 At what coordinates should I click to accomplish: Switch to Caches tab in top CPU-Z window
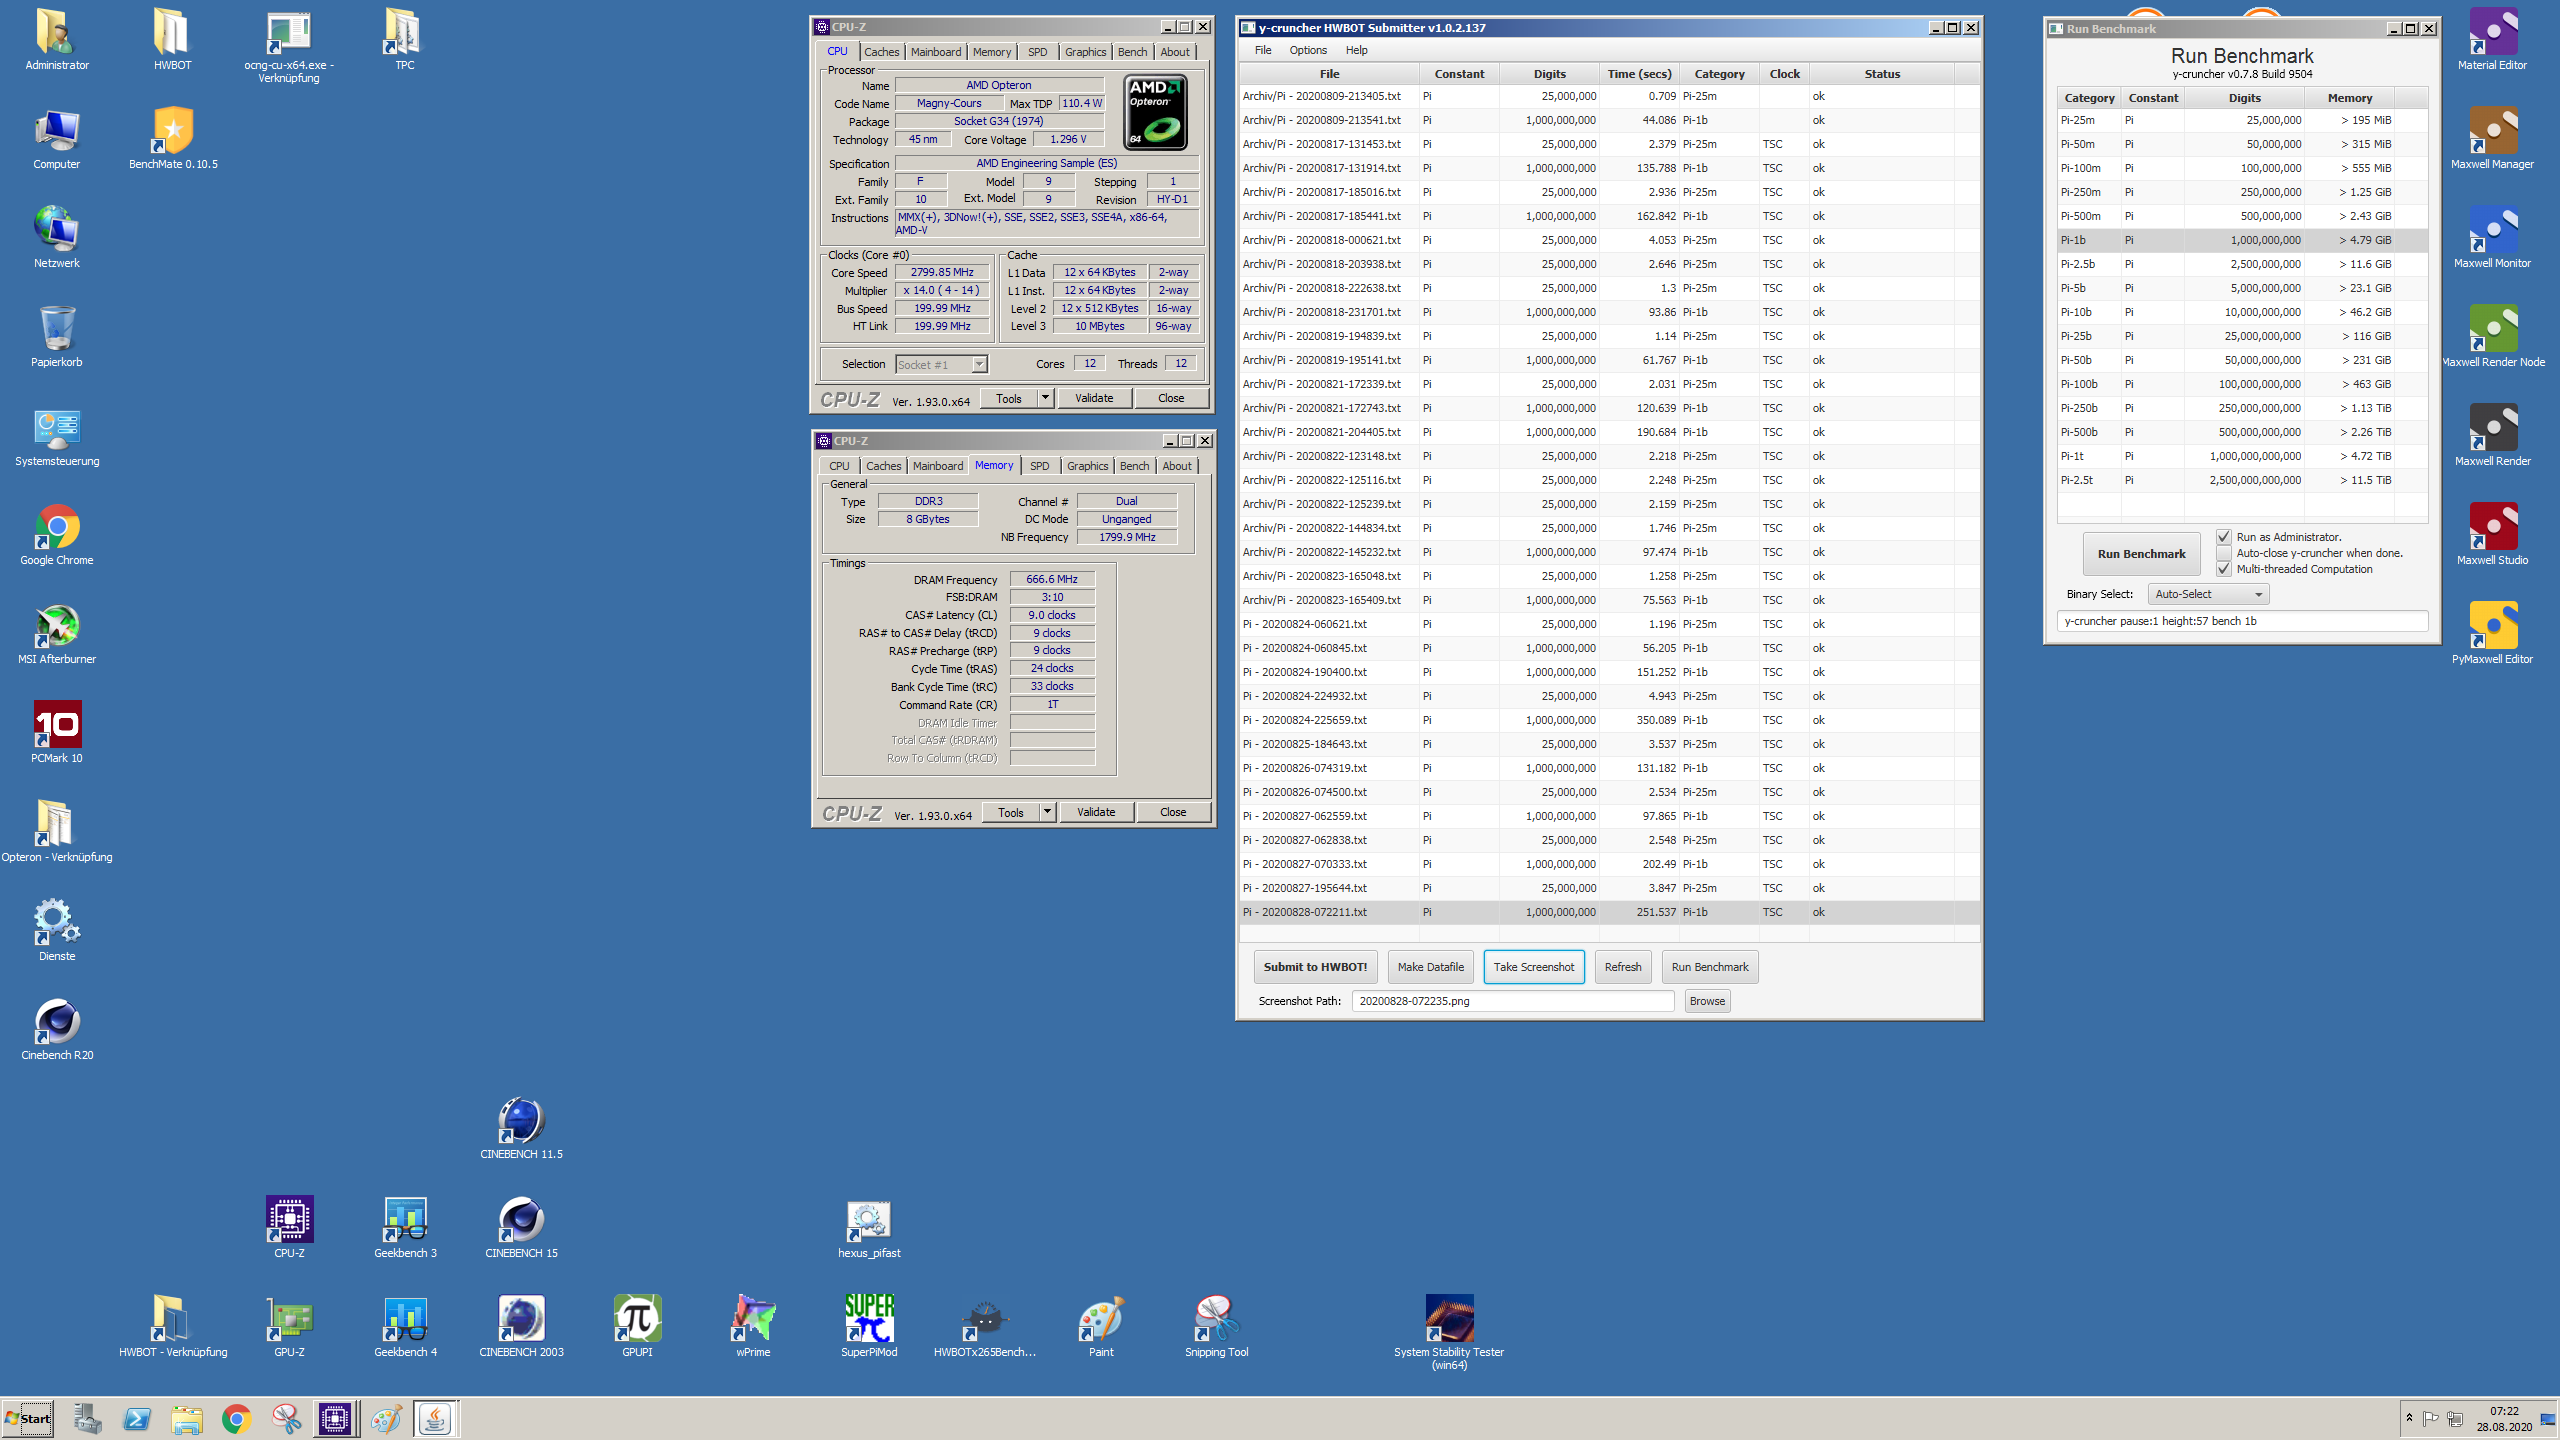(x=881, y=52)
